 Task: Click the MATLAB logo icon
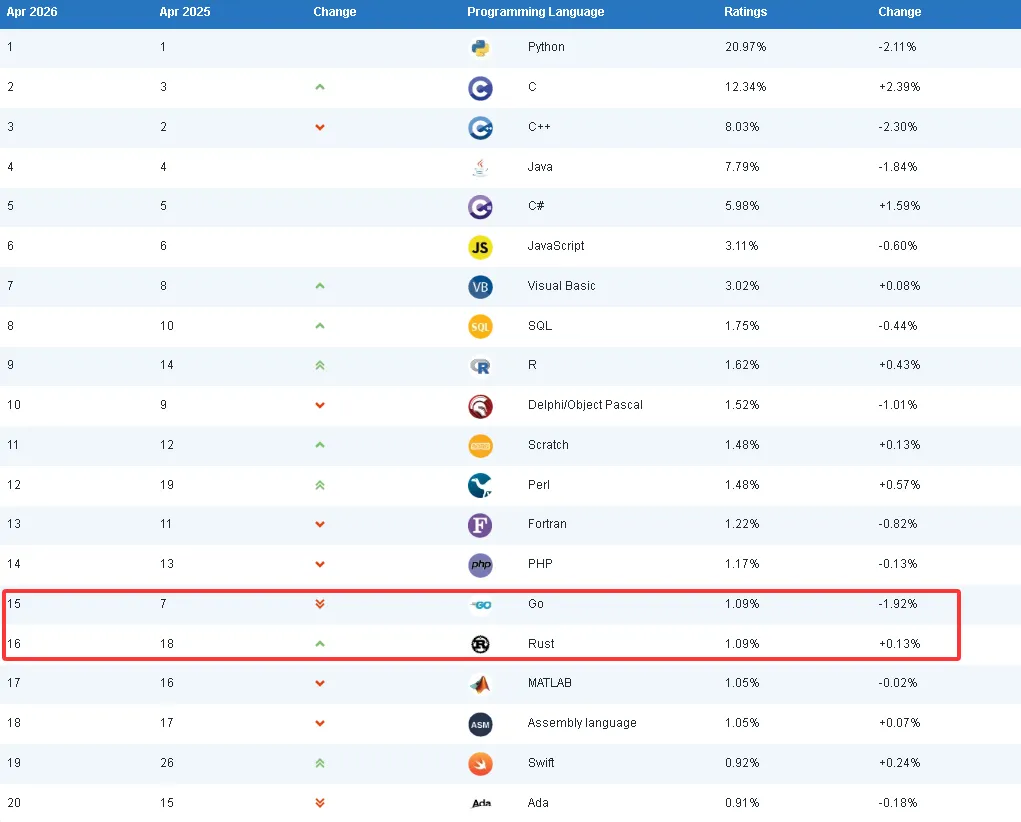pyautogui.click(x=480, y=684)
